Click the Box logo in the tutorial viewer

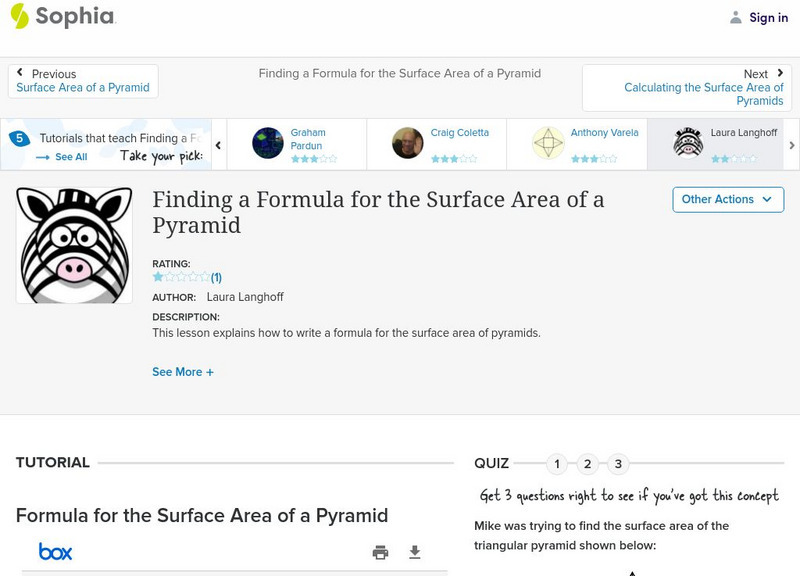(55, 552)
